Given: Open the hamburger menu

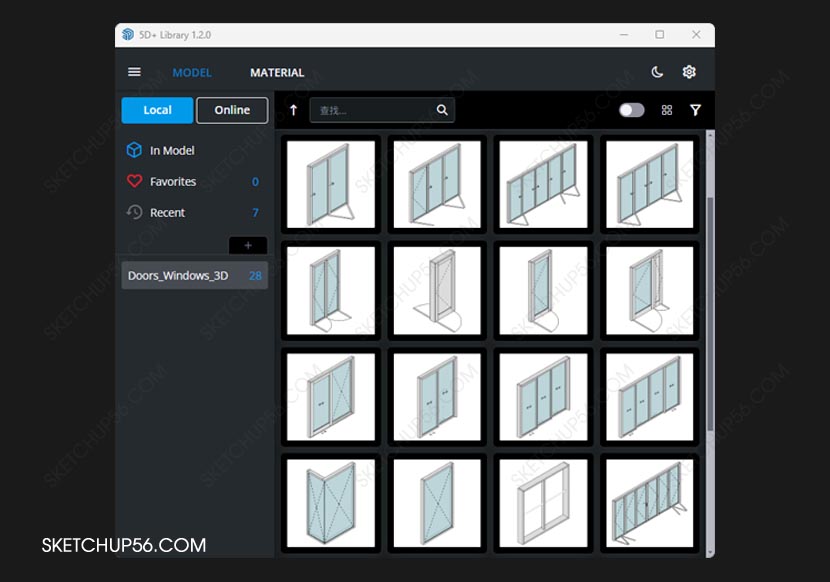Looking at the screenshot, I should tap(134, 72).
